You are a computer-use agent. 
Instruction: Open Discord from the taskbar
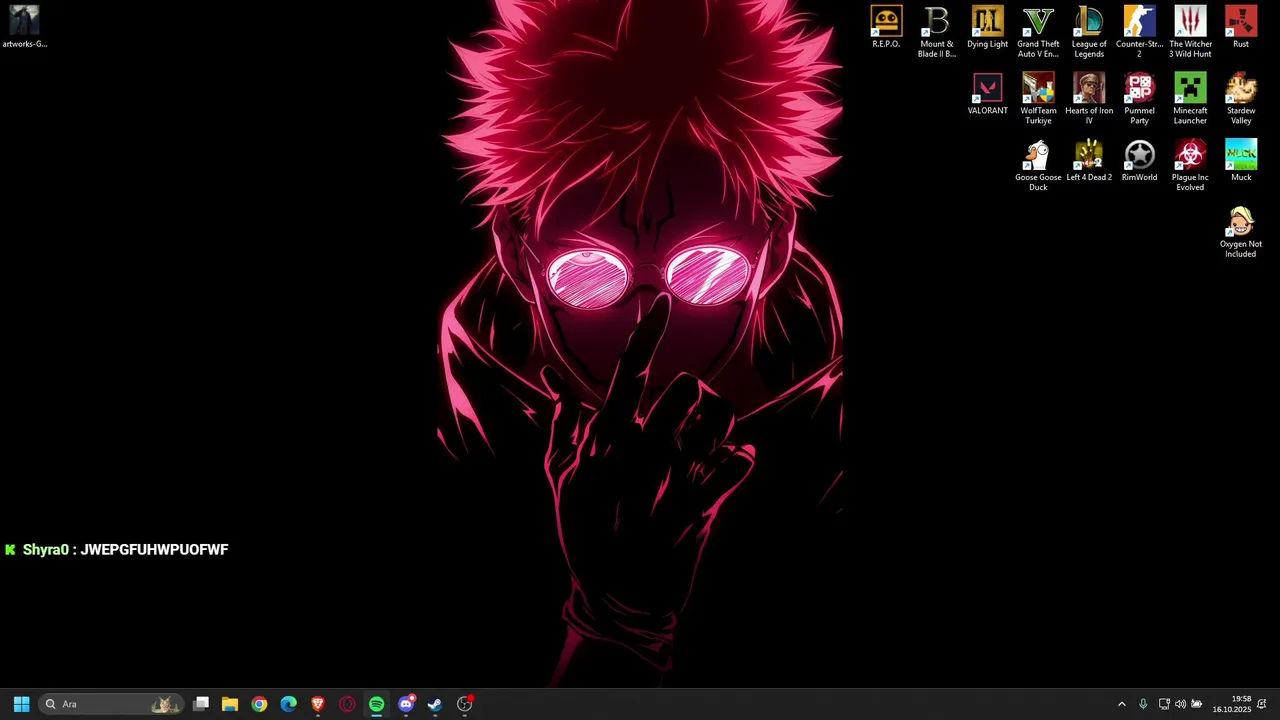(x=406, y=704)
